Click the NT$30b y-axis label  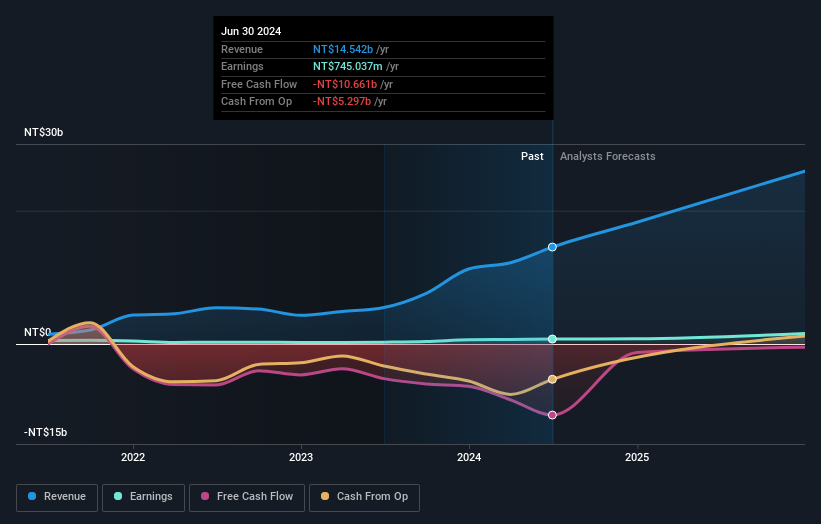coord(43,132)
